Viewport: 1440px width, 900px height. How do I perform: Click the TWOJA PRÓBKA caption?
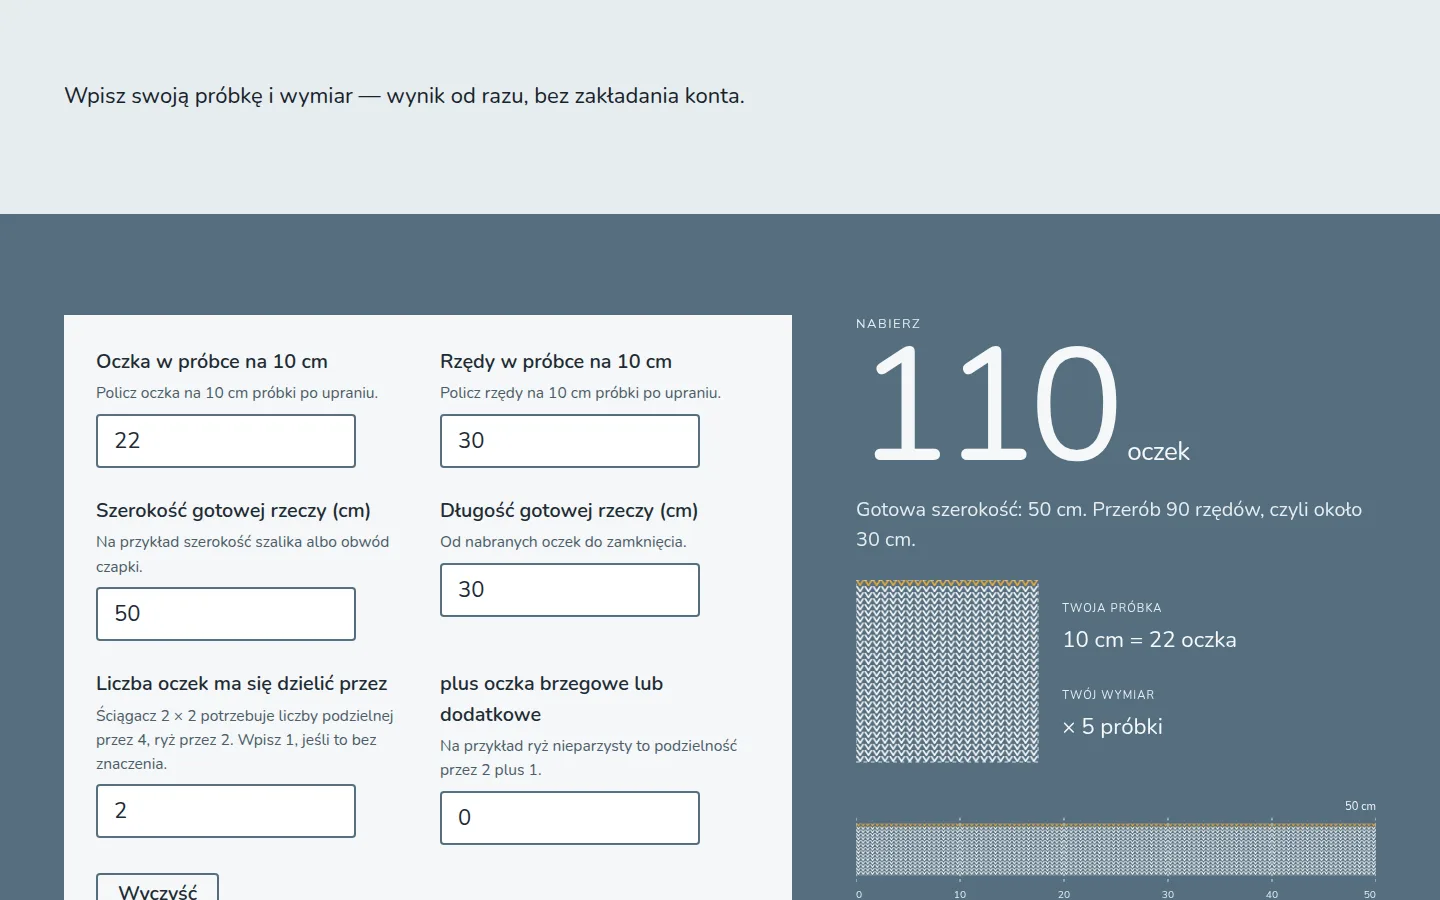pos(1112,608)
